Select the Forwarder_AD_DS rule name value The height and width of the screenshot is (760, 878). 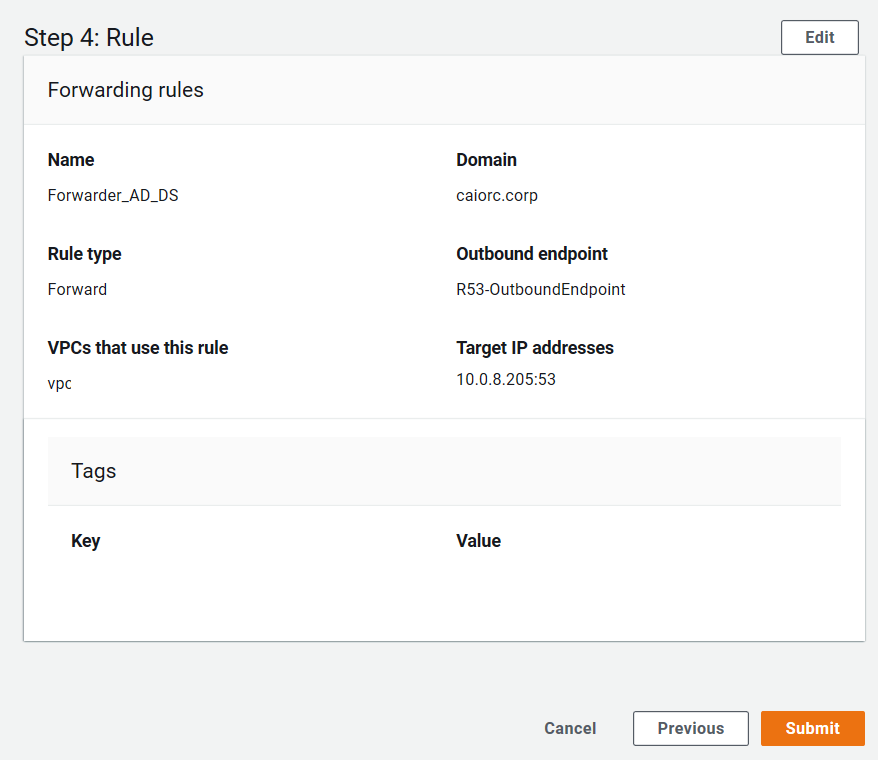113,196
